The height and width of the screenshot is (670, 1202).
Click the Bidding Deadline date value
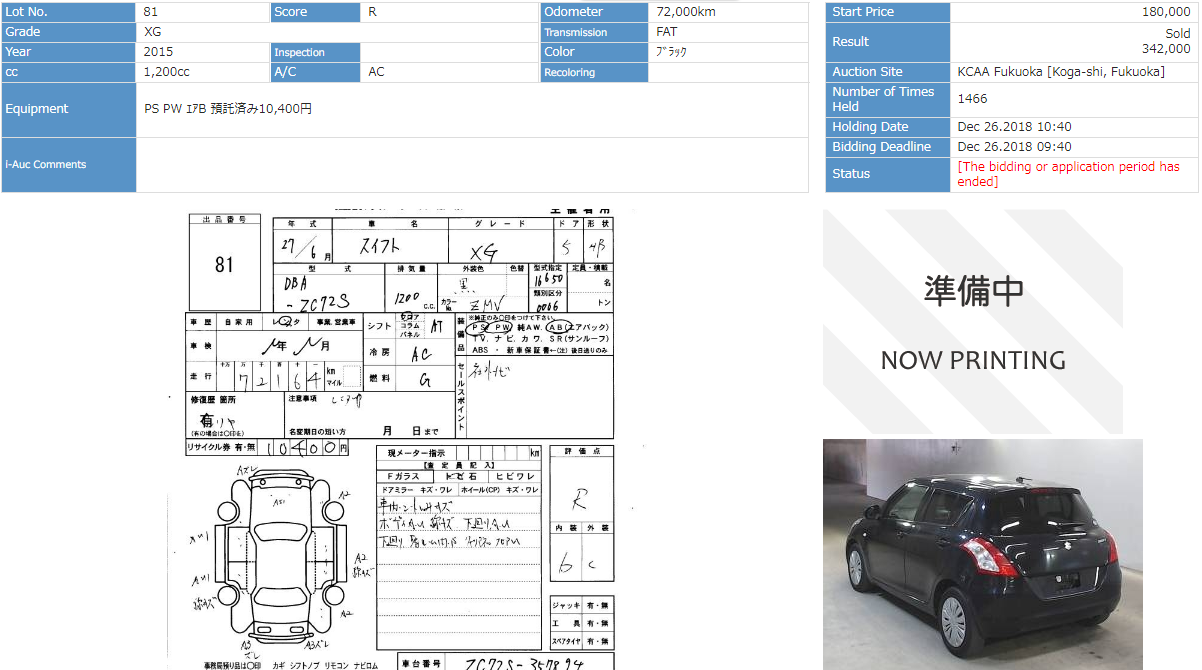(1014, 147)
